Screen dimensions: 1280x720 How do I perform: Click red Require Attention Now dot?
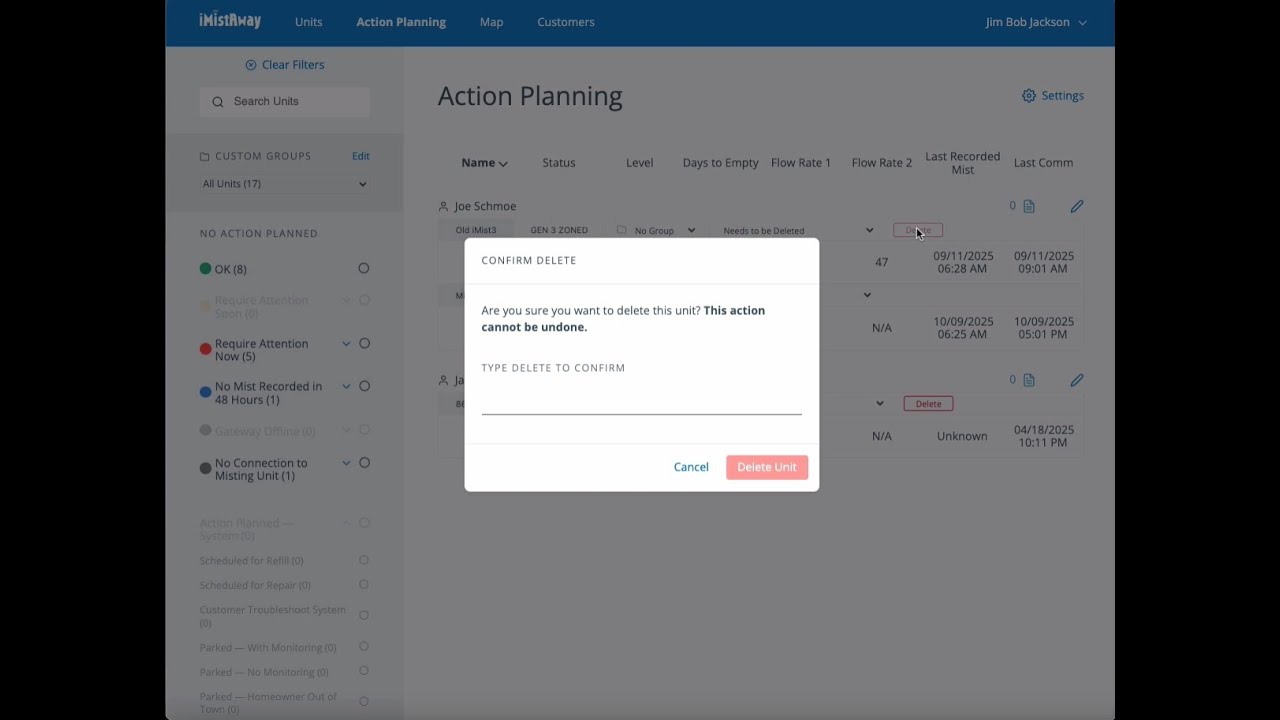point(205,350)
